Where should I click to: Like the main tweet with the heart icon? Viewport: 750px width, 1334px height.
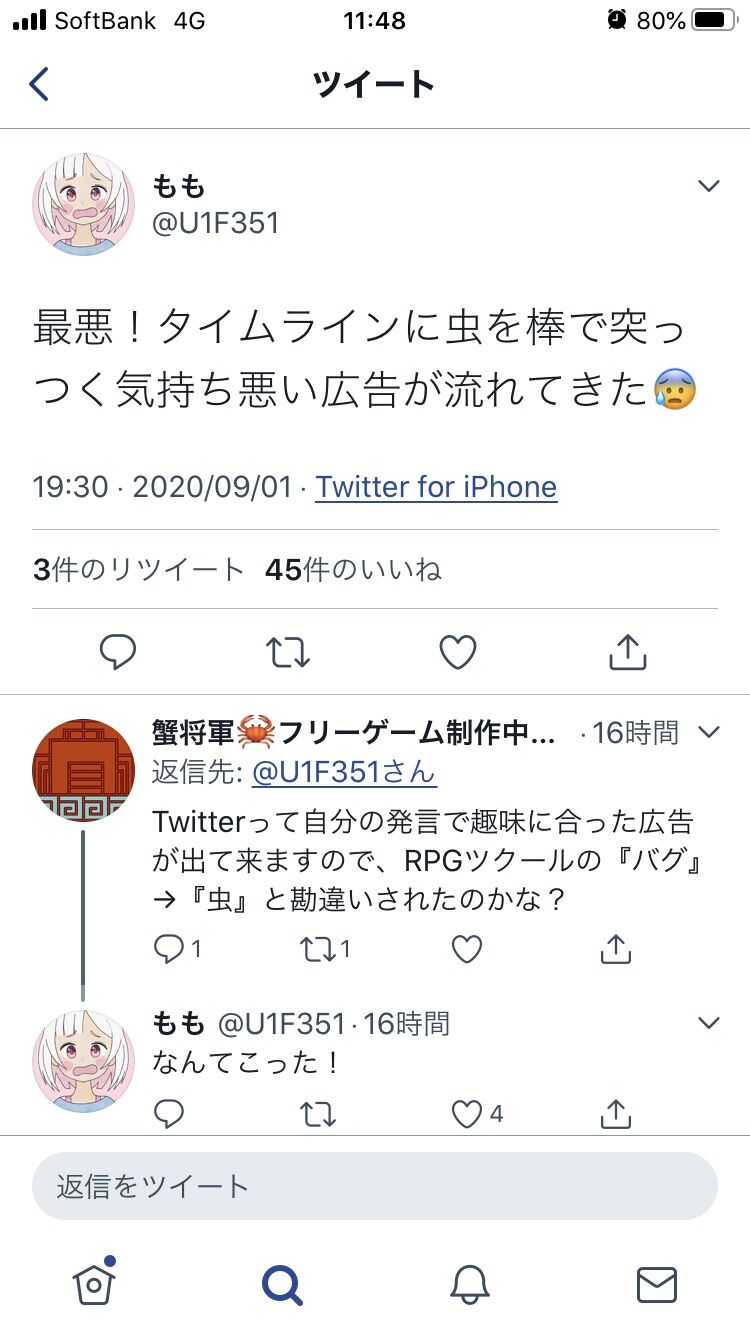pos(458,653)
